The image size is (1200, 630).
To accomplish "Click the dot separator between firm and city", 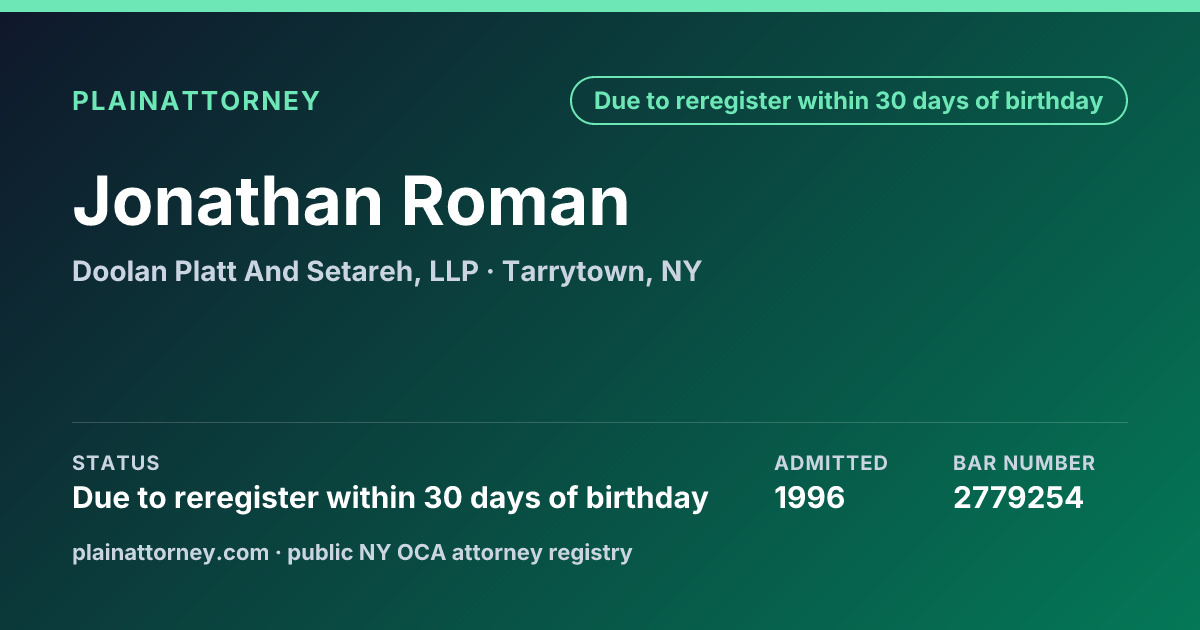I will (490, 272).
